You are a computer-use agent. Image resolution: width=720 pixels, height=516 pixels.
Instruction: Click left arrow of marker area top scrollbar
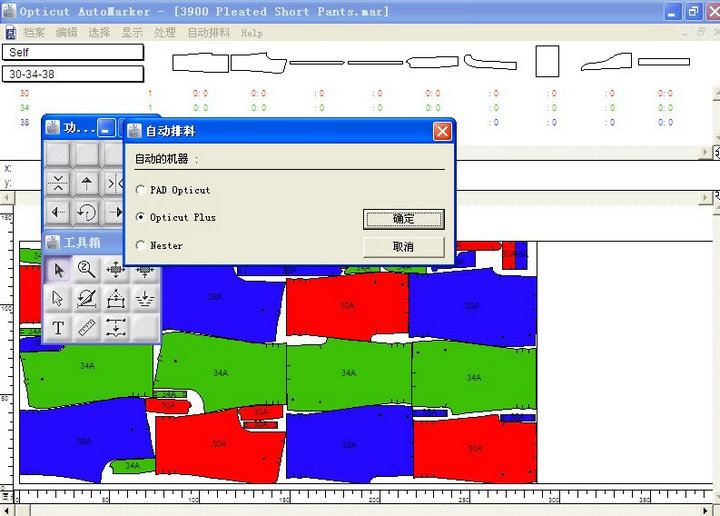coord(6,198)
